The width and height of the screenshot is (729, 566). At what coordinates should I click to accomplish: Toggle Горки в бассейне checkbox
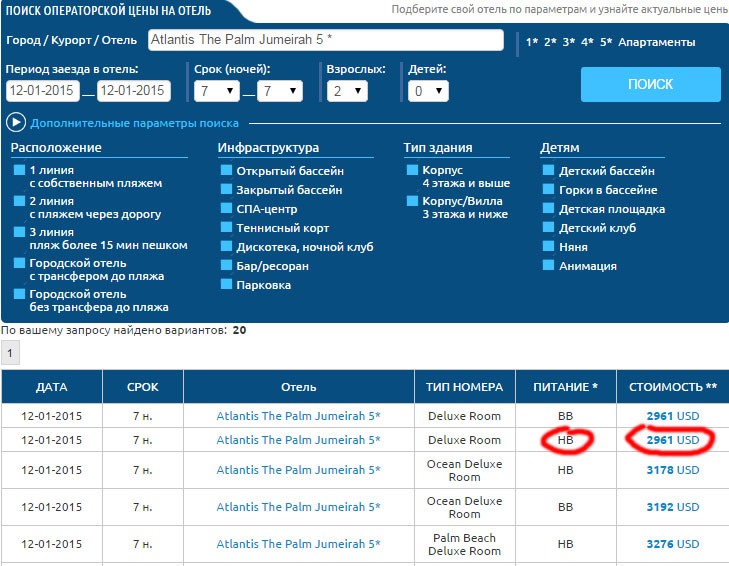pyautogui.click(x=549, y=189)
